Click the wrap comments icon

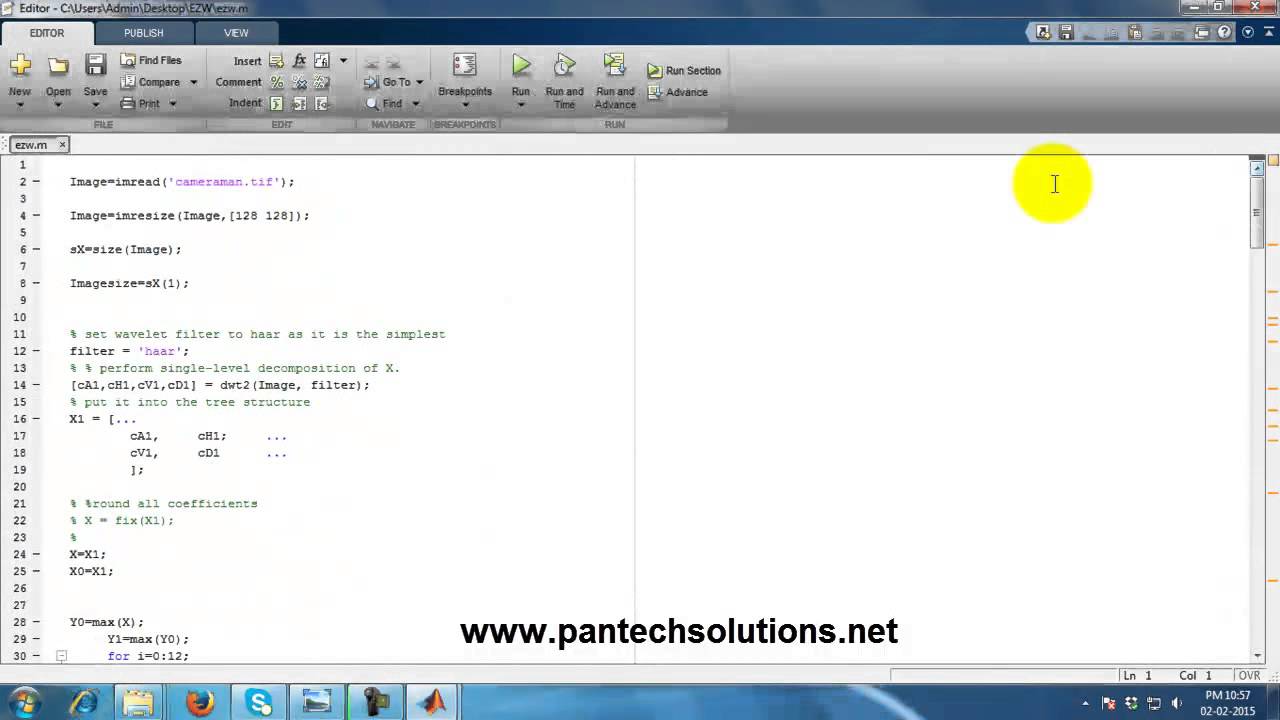point(321,82)
